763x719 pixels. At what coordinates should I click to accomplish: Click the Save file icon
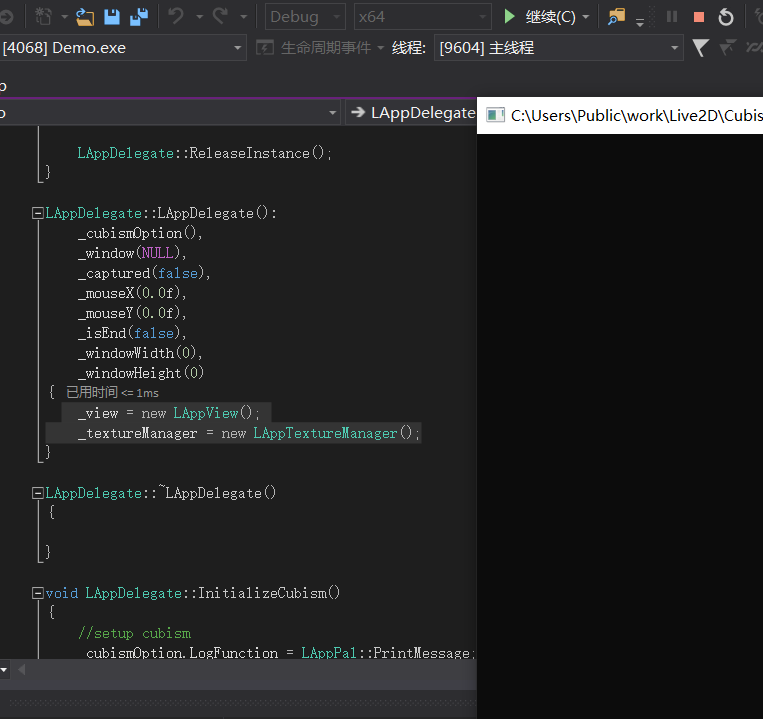(x=112, y=17)
